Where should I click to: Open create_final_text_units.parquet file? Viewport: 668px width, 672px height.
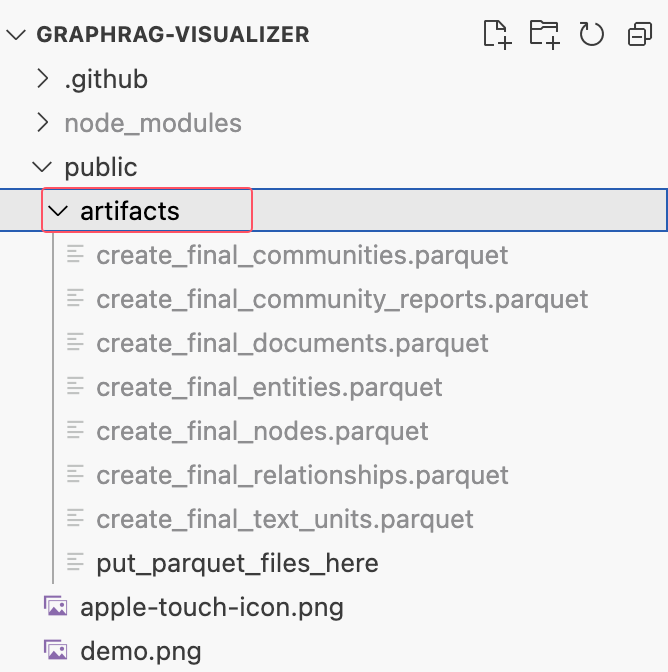click(x=285, y=519)
